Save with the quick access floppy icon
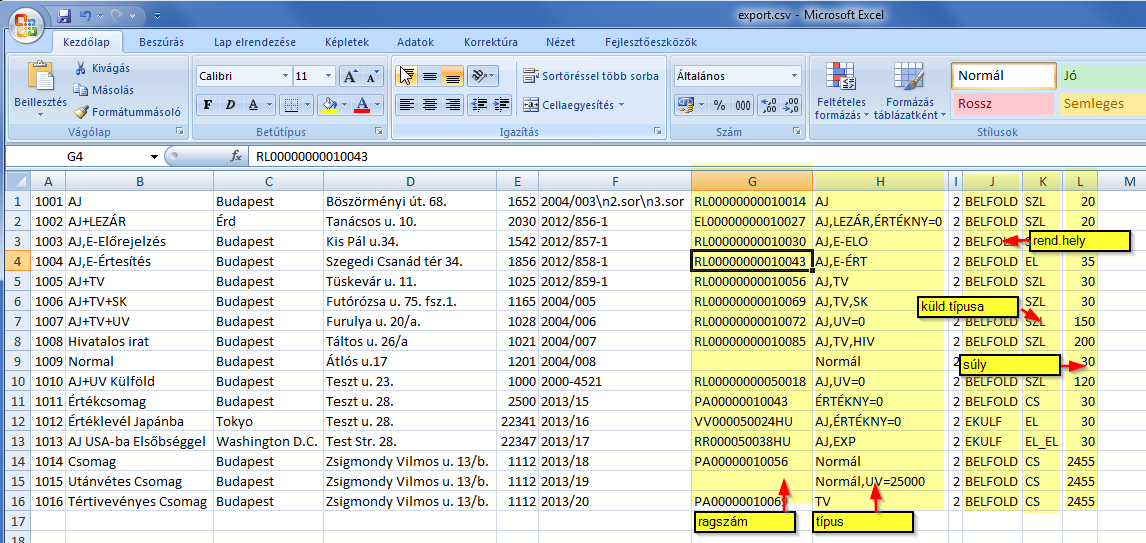 [64, 15]
